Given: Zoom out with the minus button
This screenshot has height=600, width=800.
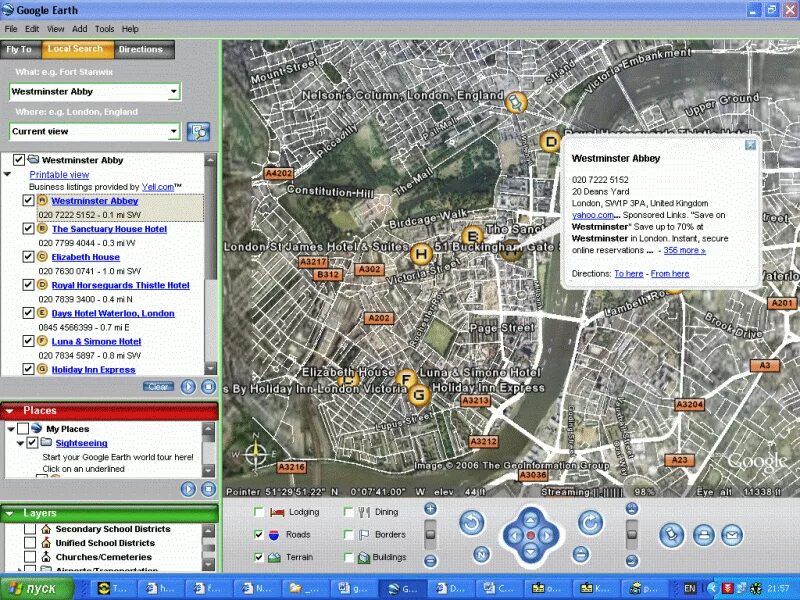Looking at the screenshot, I should point(431,561).
